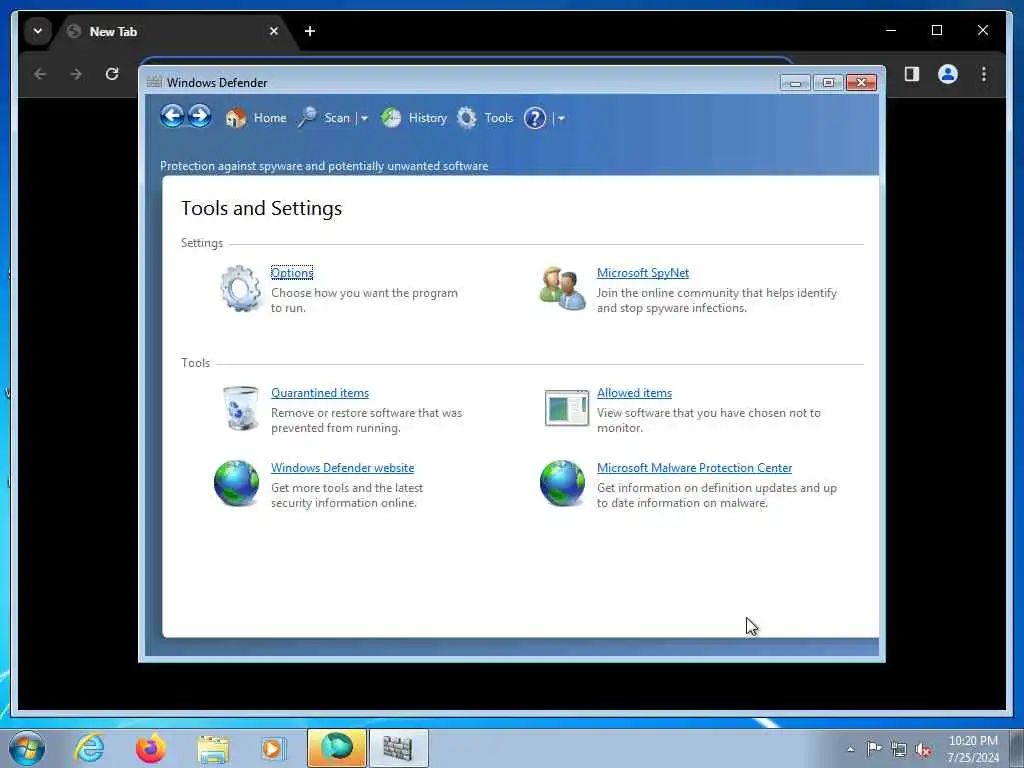Show hidden tray icons arrow
1024x768 pixels.
point(850,750)
